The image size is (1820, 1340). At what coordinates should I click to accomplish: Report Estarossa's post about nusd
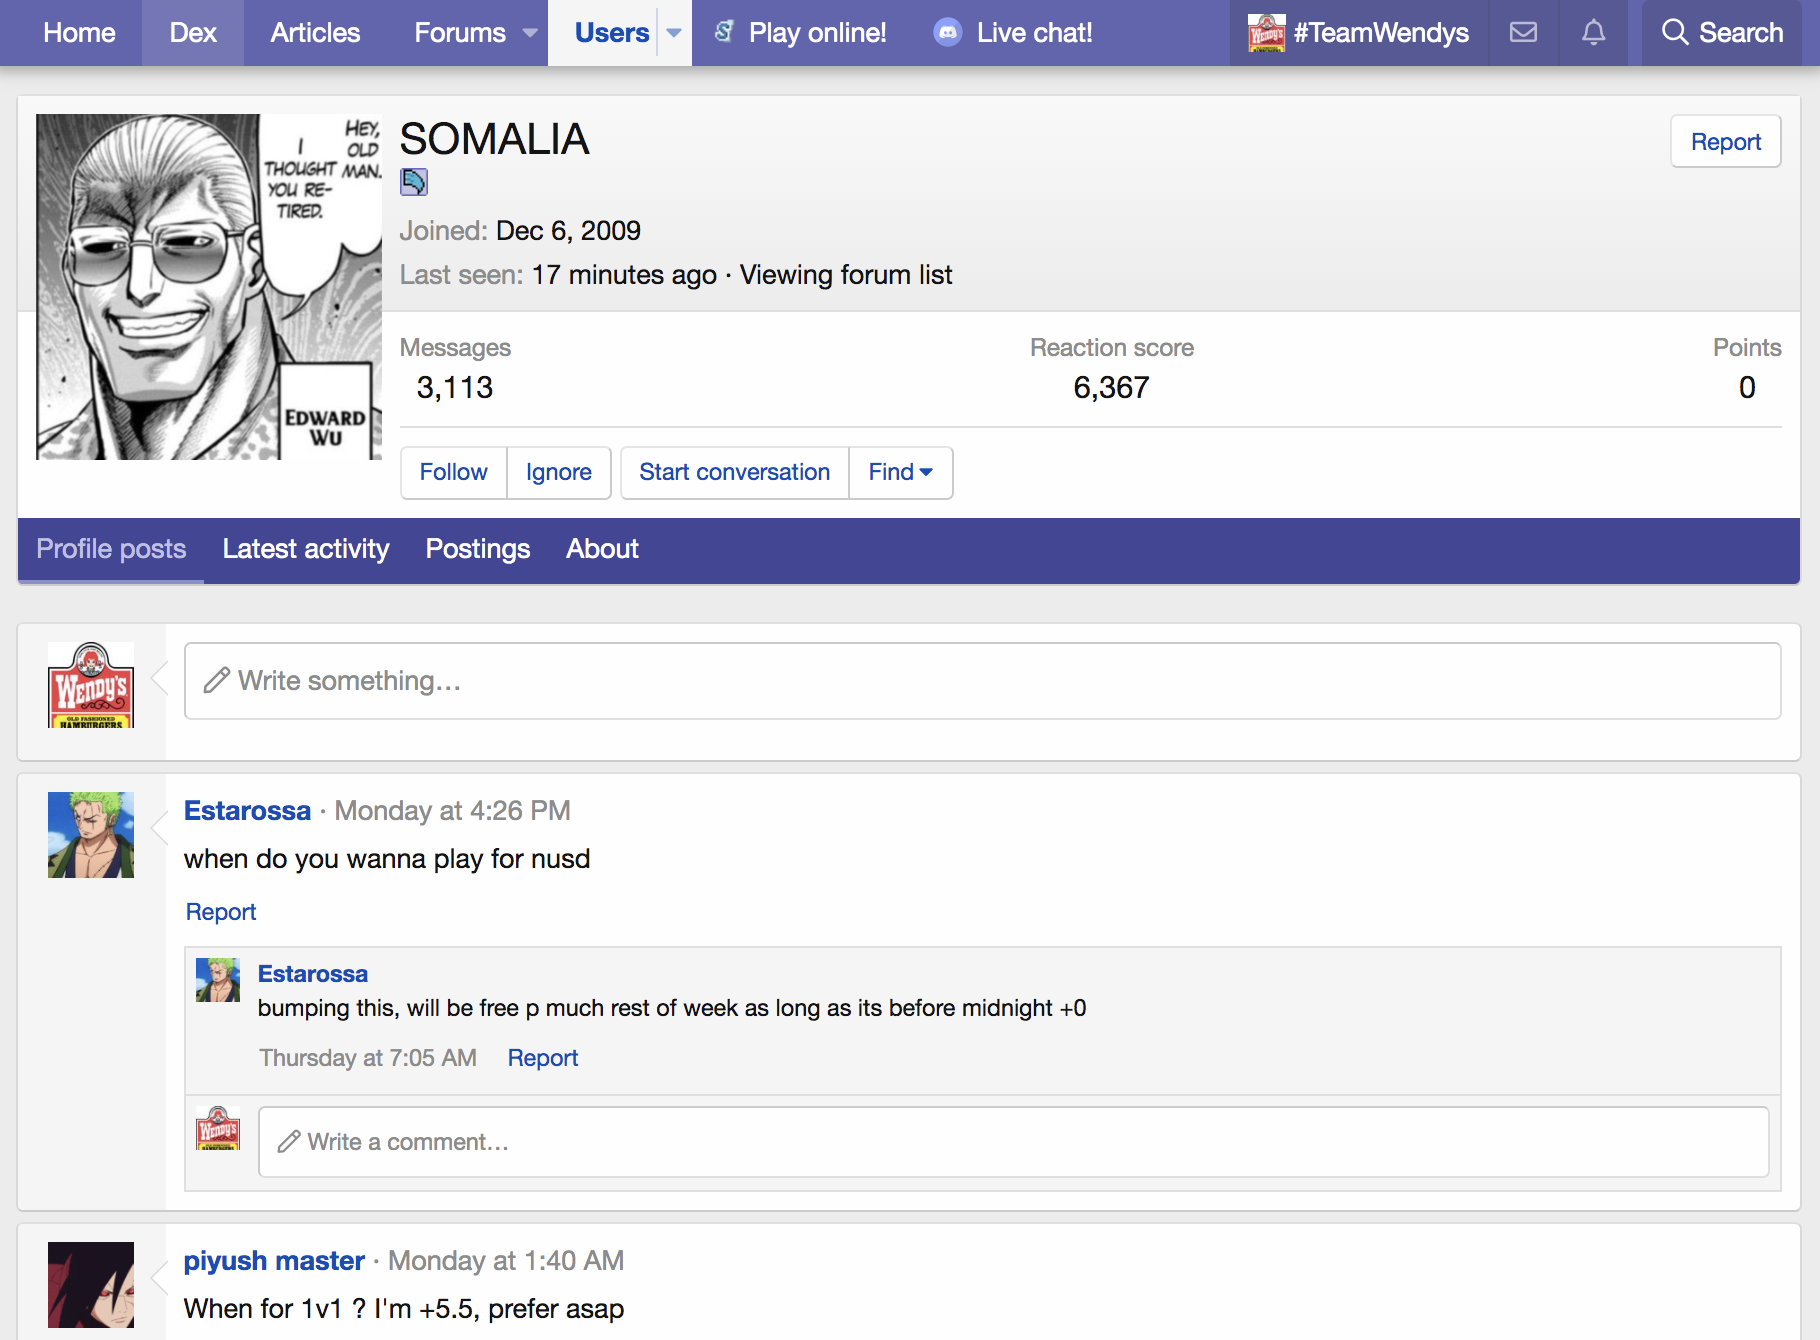(221, 912)
